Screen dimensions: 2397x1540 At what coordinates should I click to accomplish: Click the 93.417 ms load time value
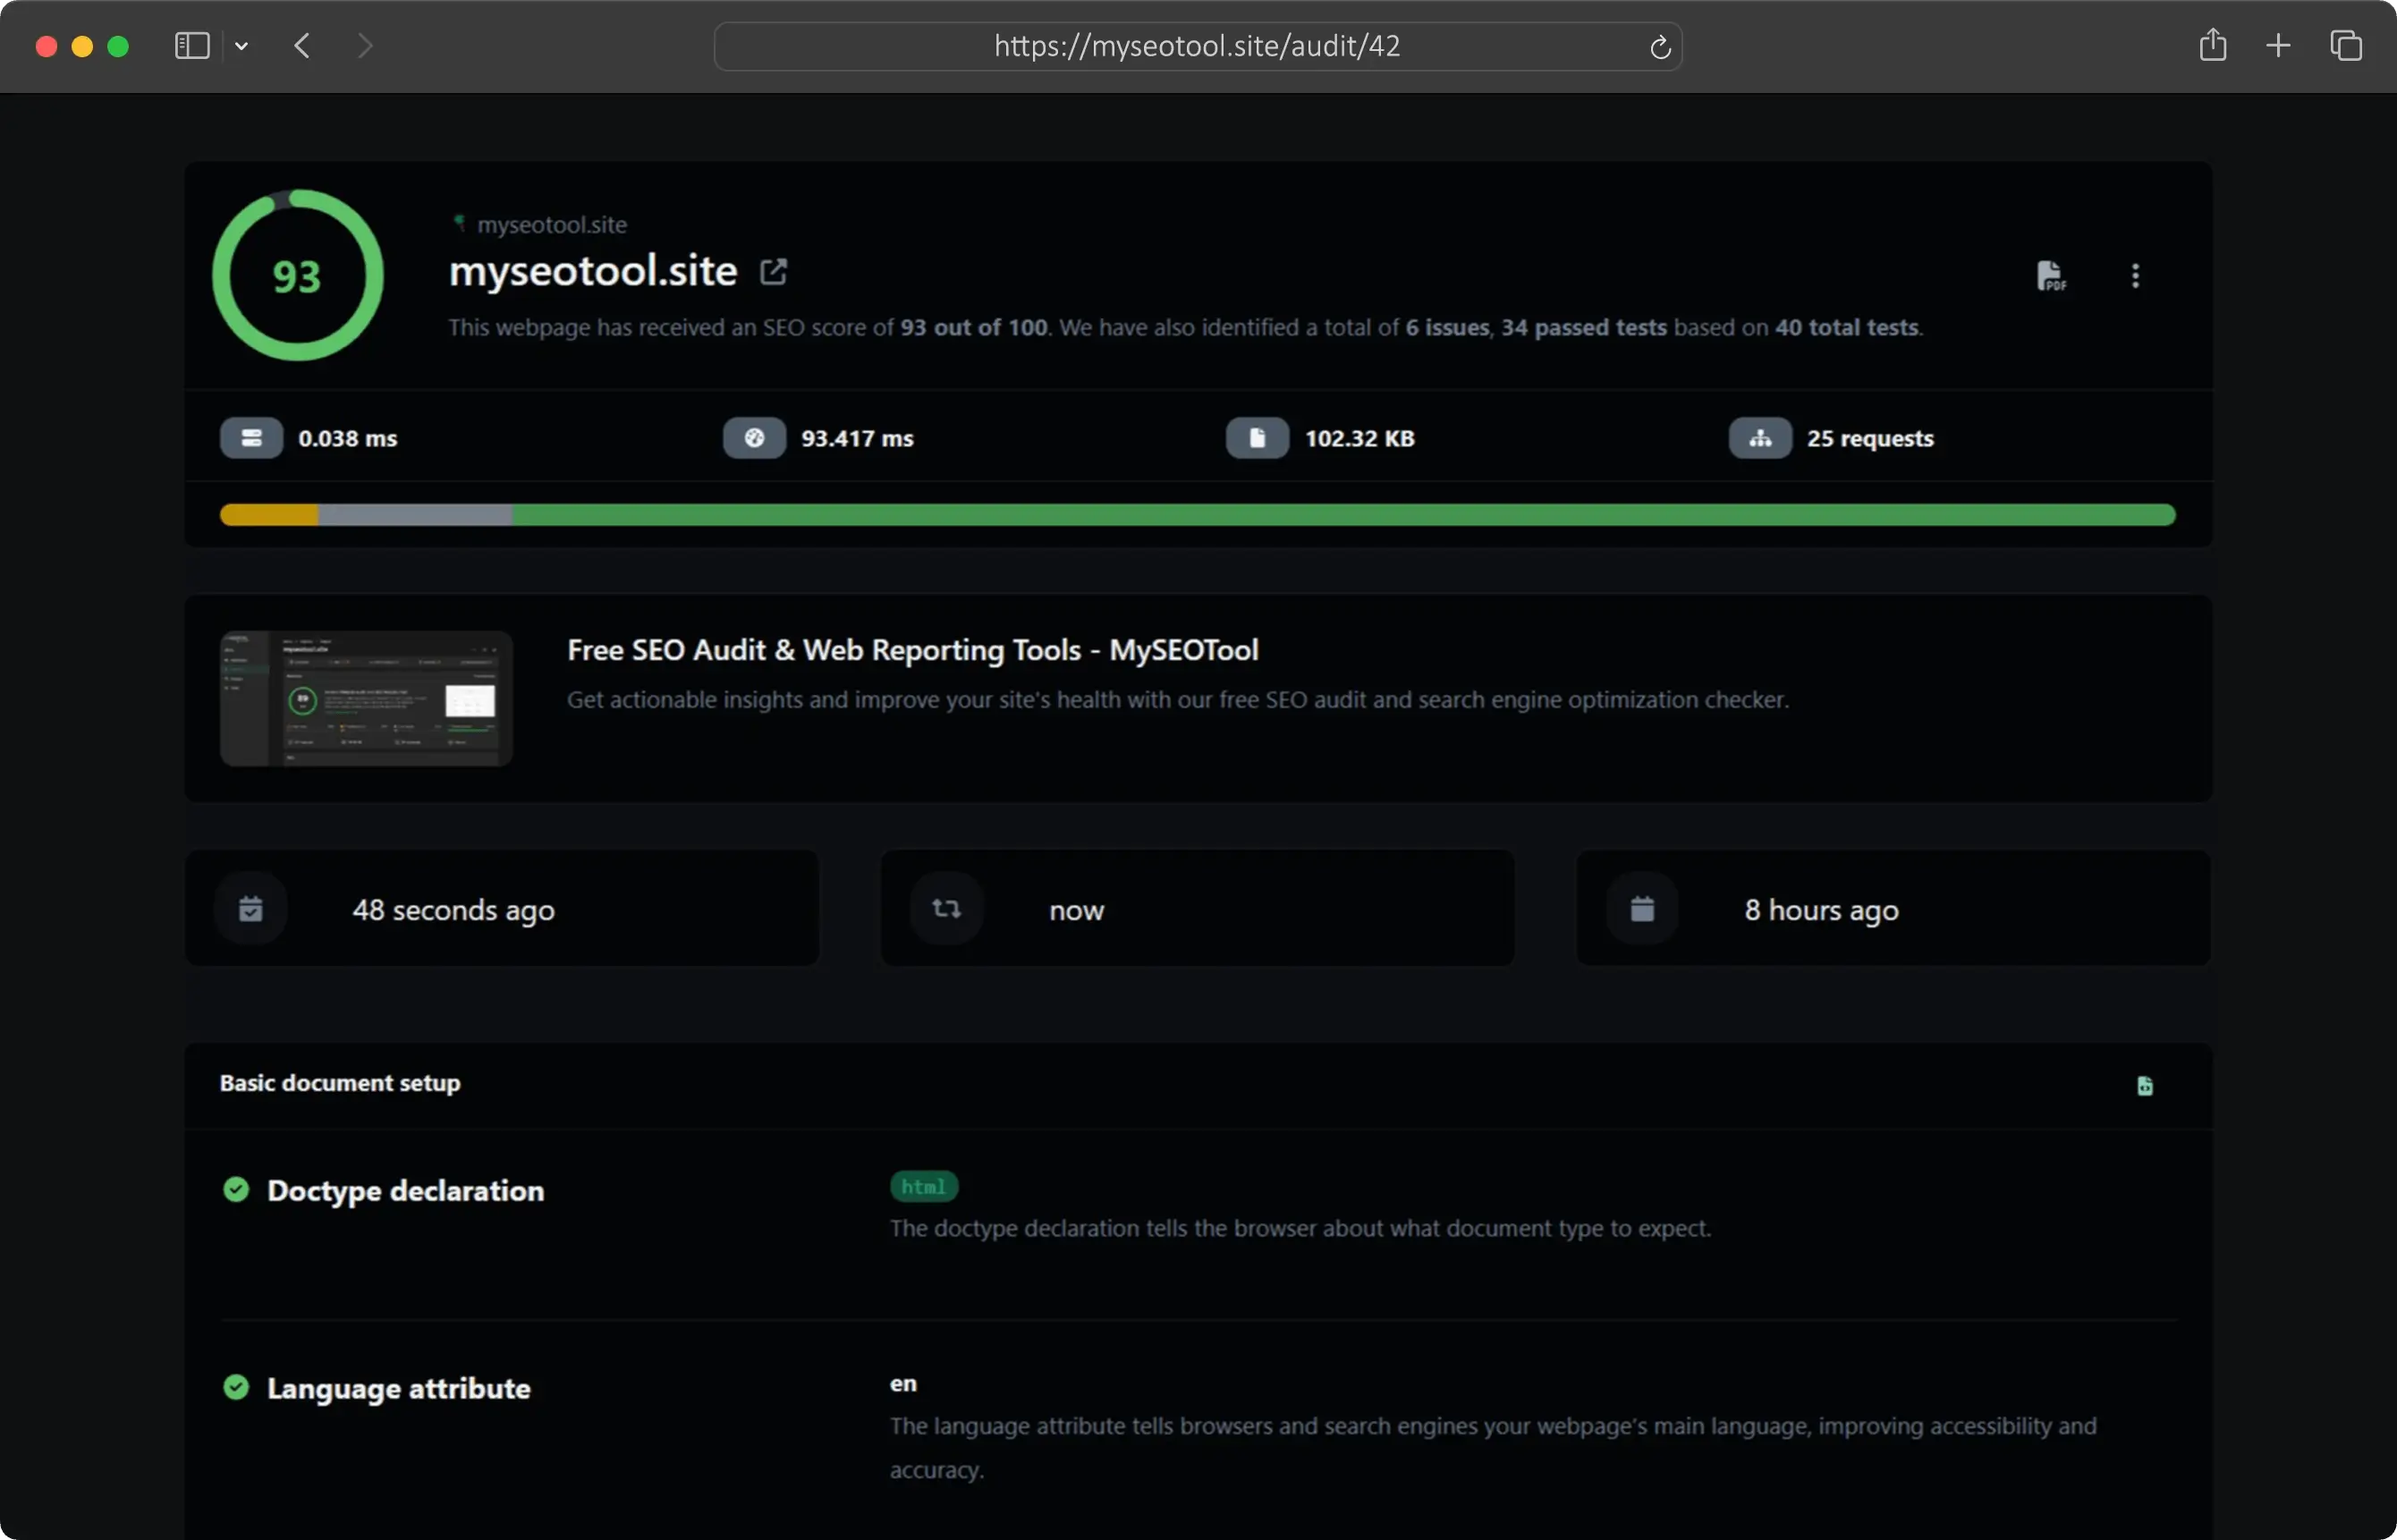click(857, 438)
